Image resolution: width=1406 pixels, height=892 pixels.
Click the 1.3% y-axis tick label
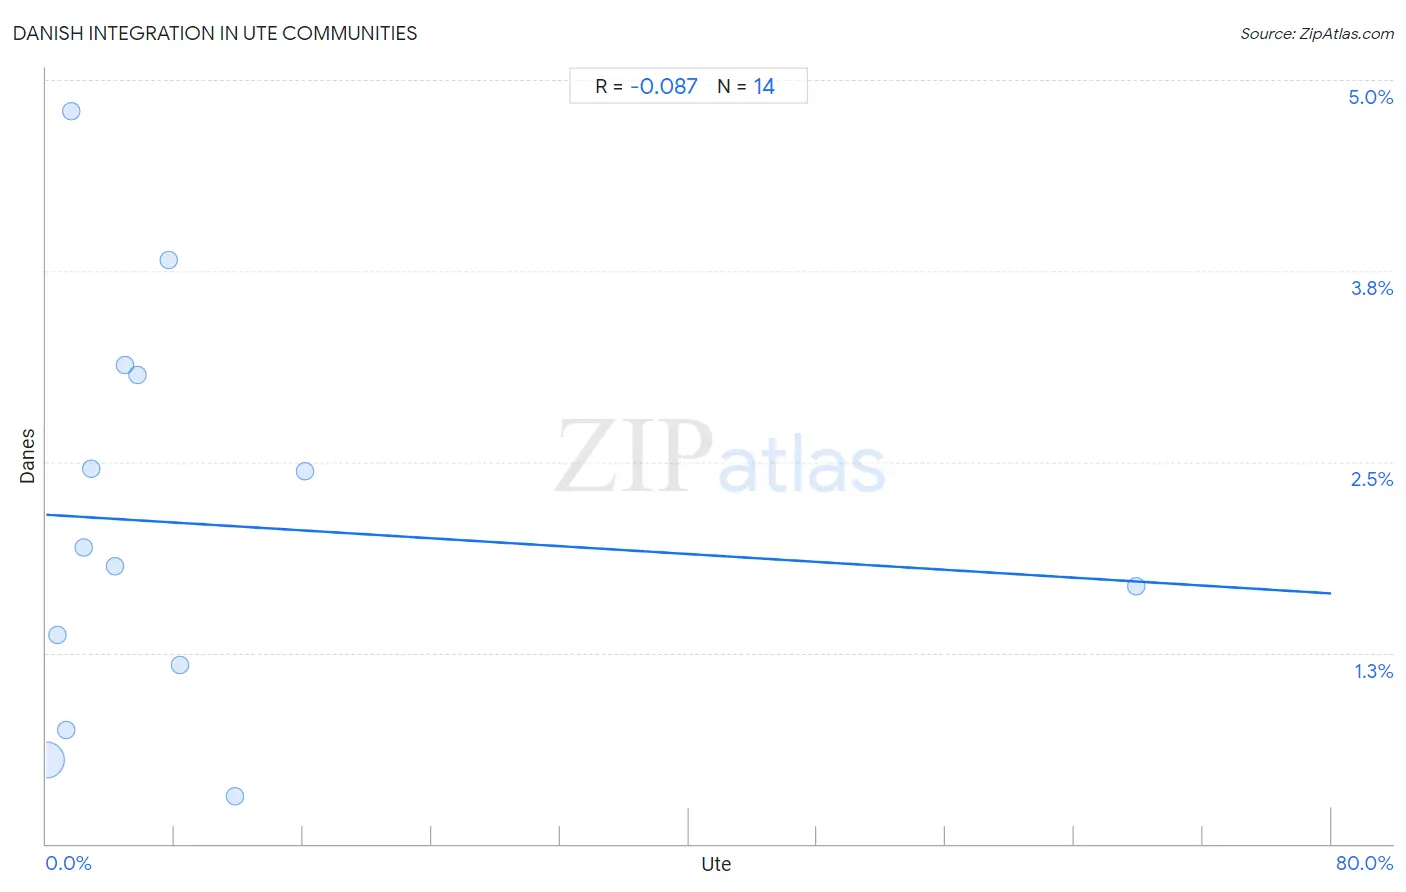[1373, 671]
